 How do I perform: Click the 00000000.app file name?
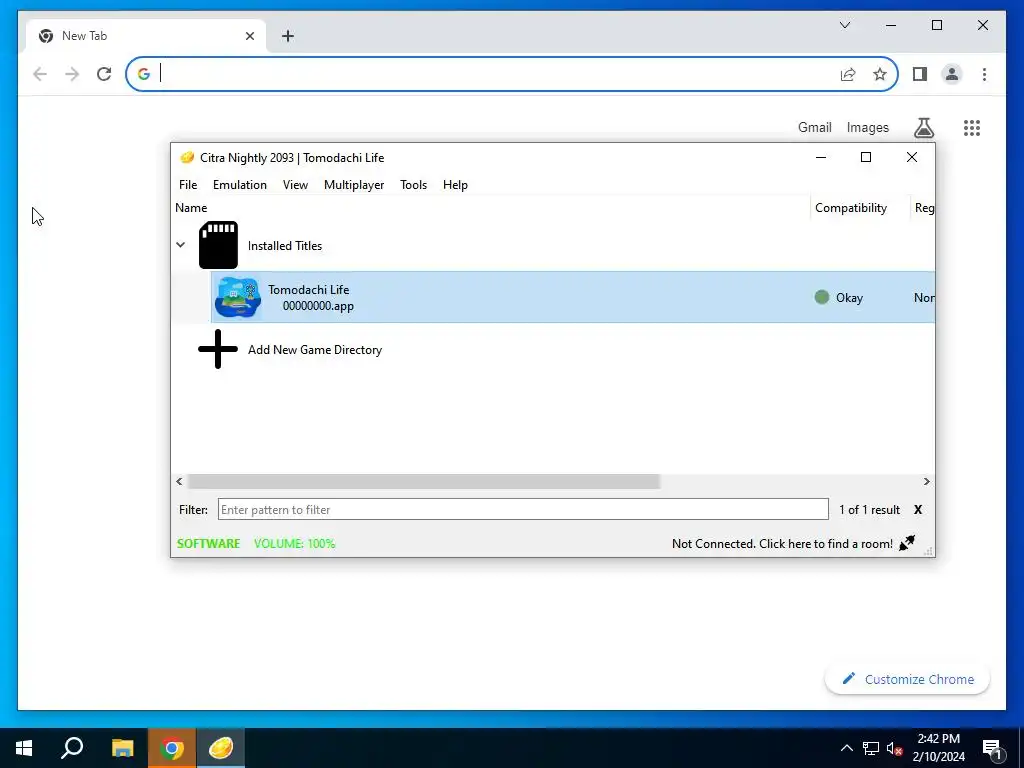point(318,306)
